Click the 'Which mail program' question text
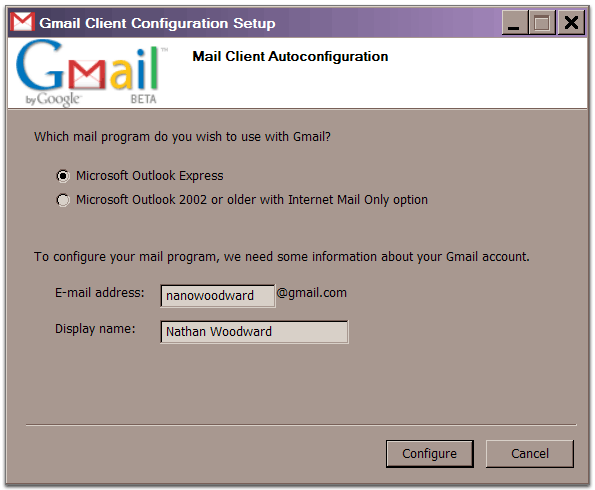This screenshot has width=595, height=490. pyautogui.click(x=182, y=137)
